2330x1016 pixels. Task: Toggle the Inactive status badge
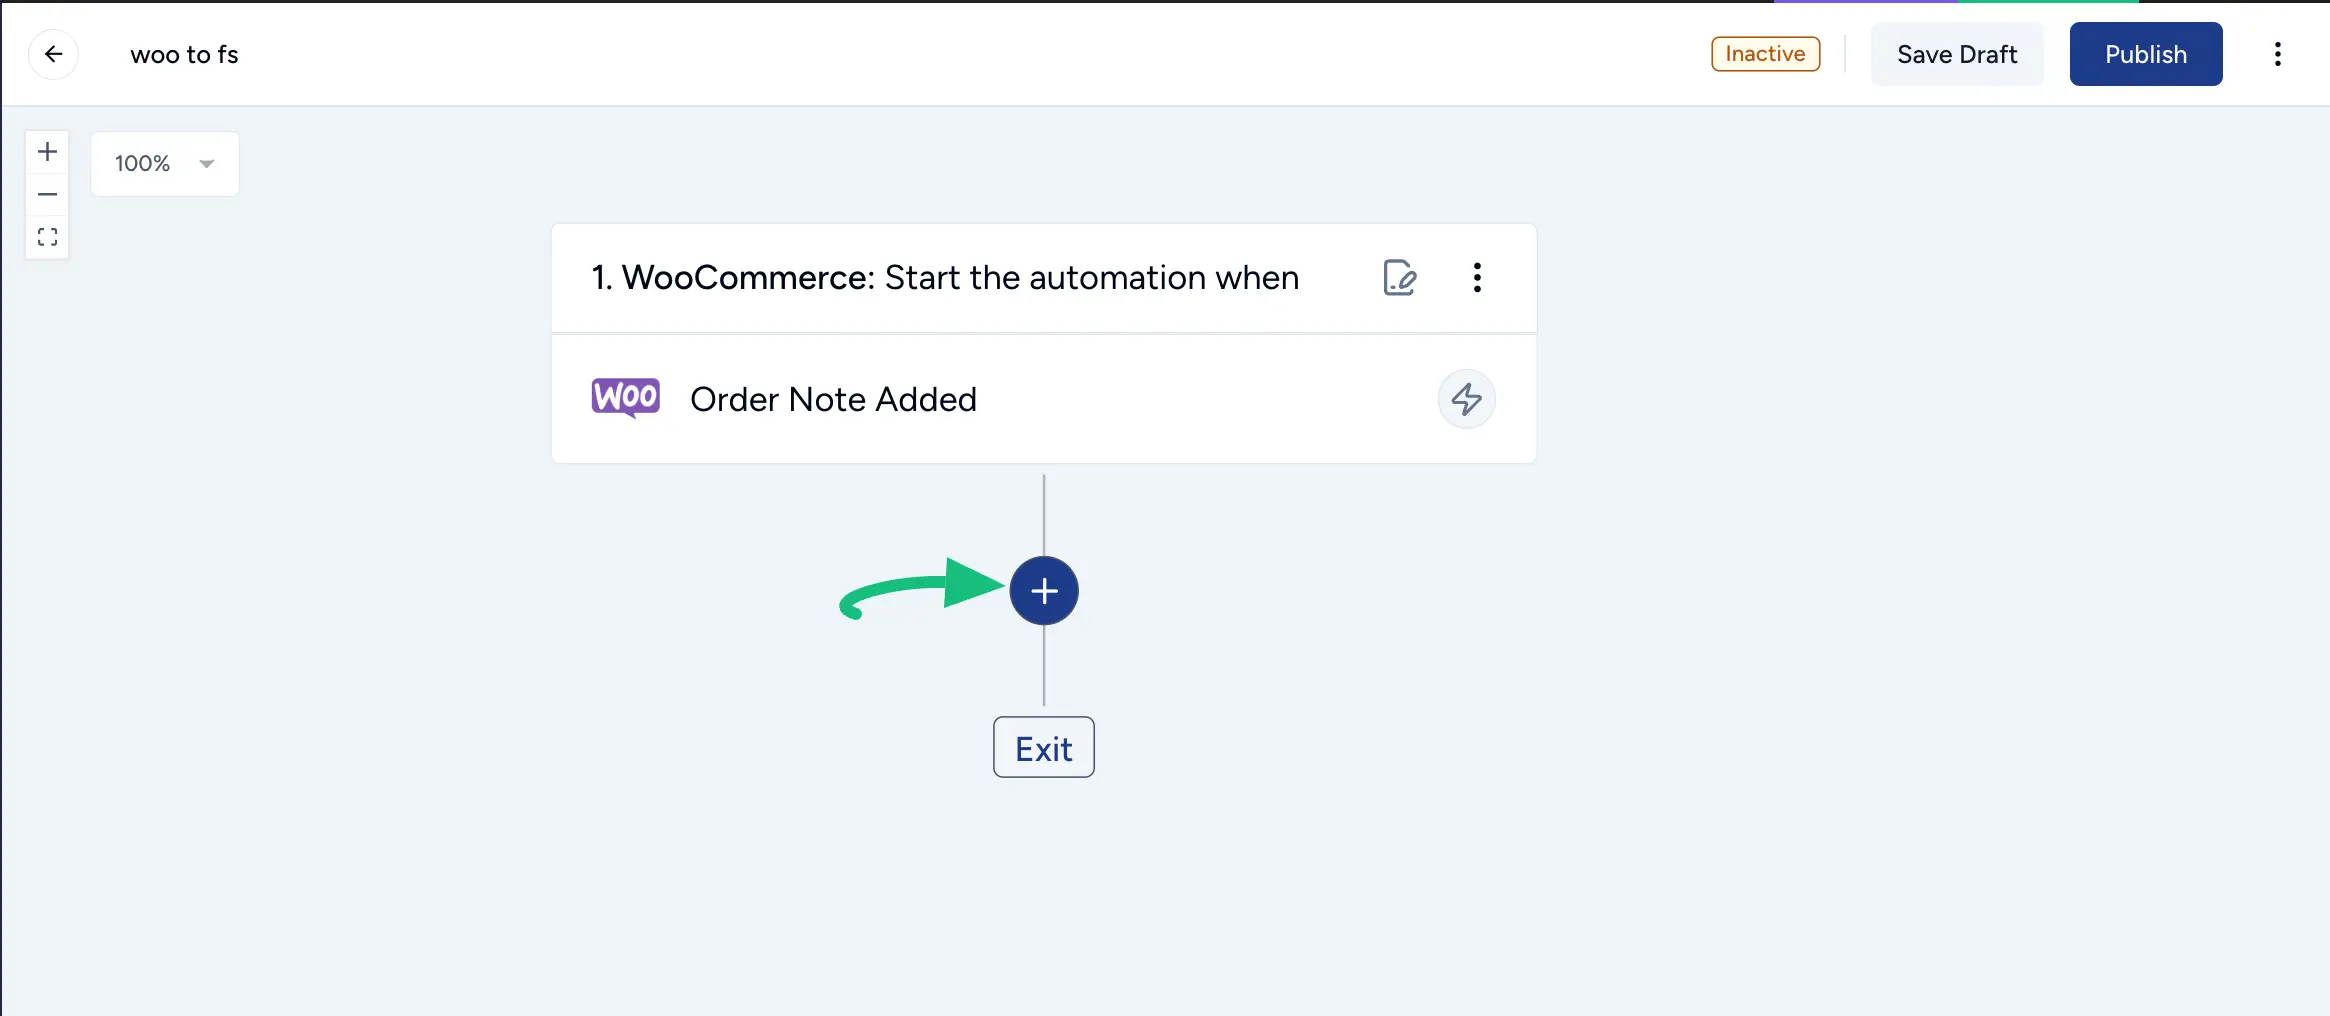pyautogui.click(x=1764, y=53)
